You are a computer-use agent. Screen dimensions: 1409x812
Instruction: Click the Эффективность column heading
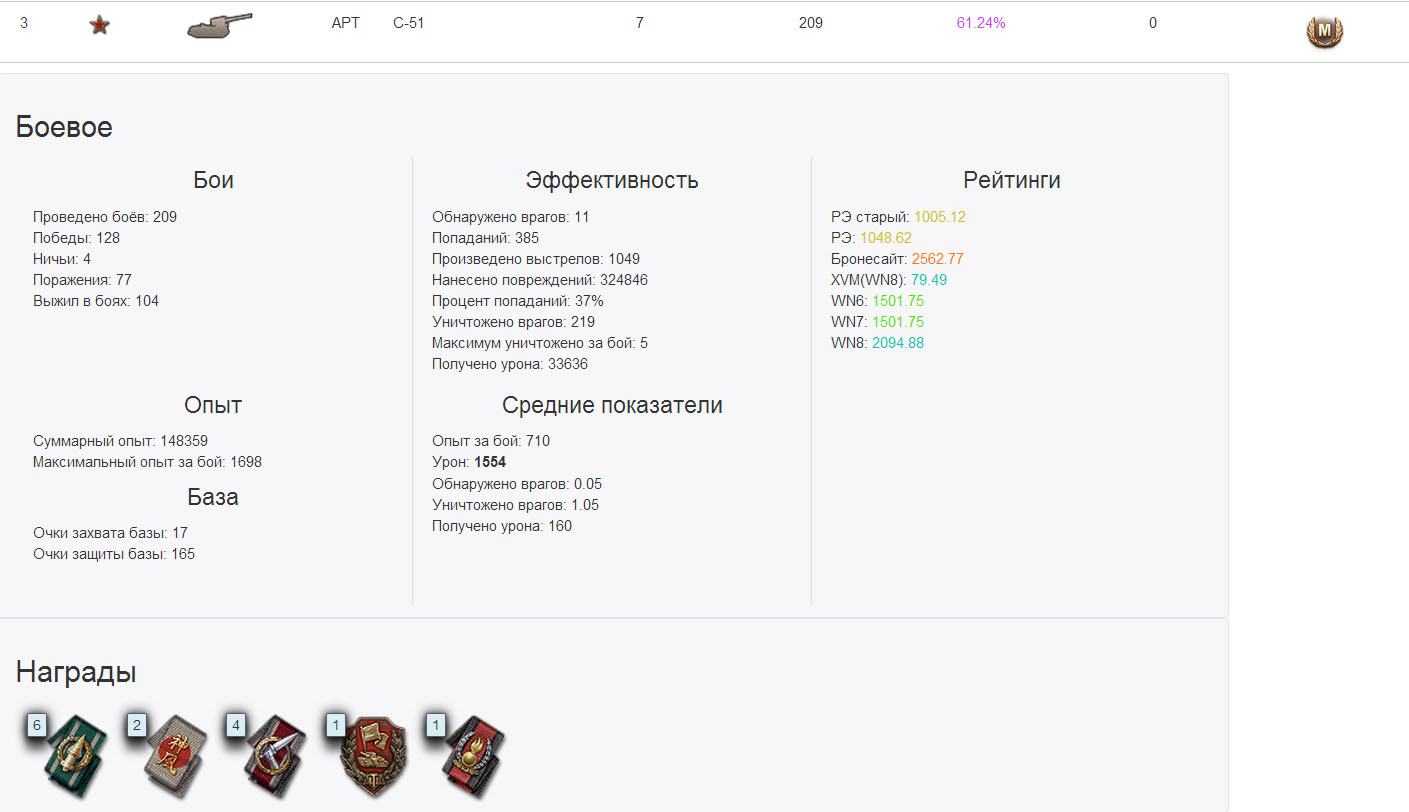coord(612,180)
